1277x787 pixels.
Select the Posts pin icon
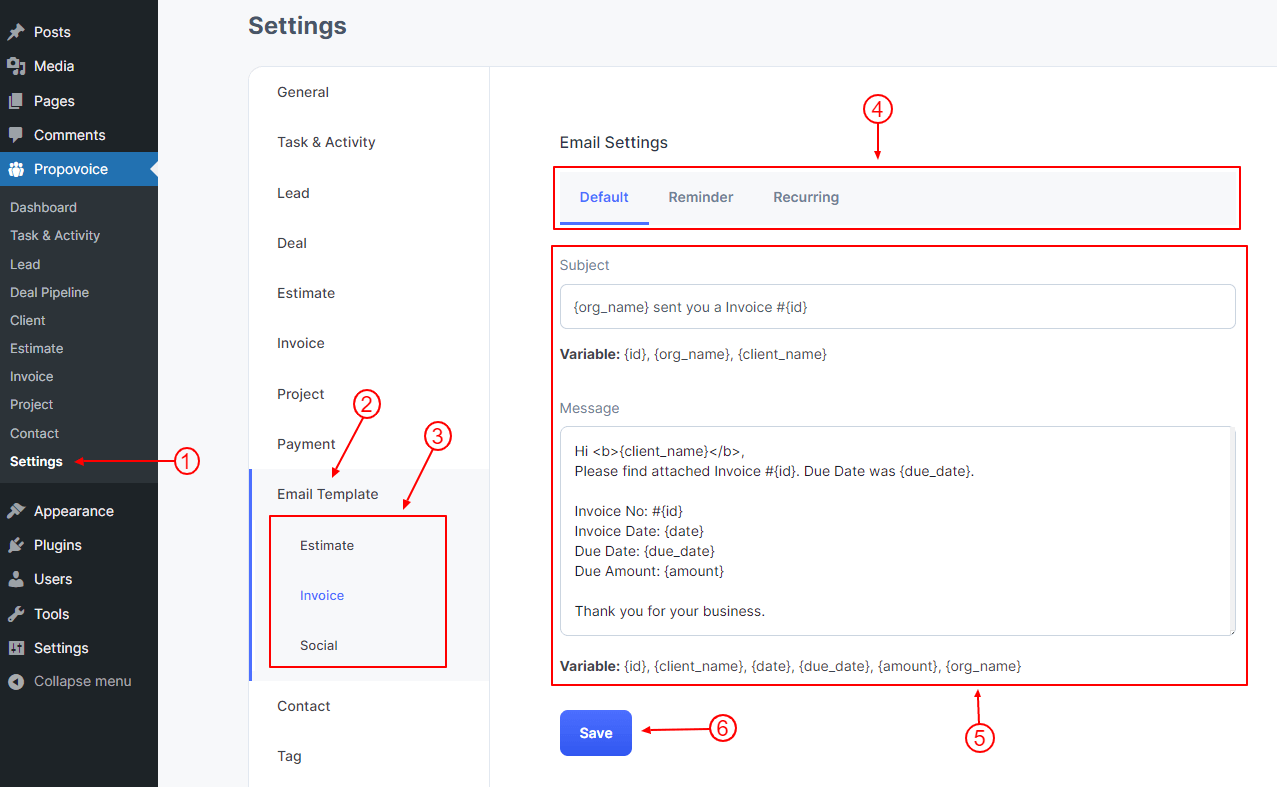(x=16, y=31)
